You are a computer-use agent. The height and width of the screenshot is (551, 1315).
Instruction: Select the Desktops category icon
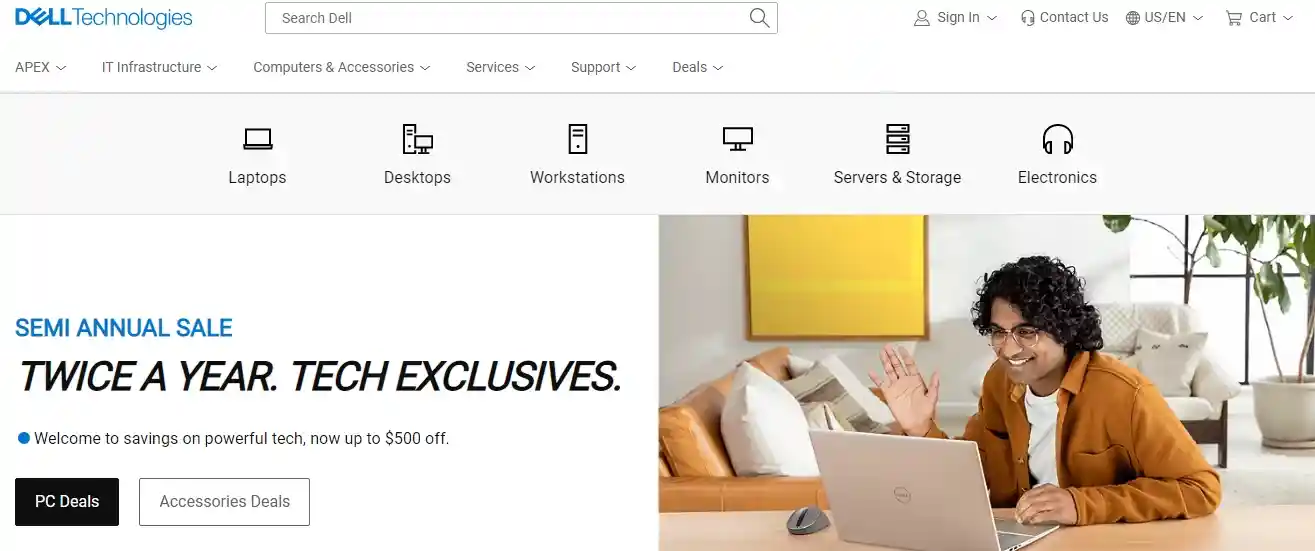tap(417, 139)
